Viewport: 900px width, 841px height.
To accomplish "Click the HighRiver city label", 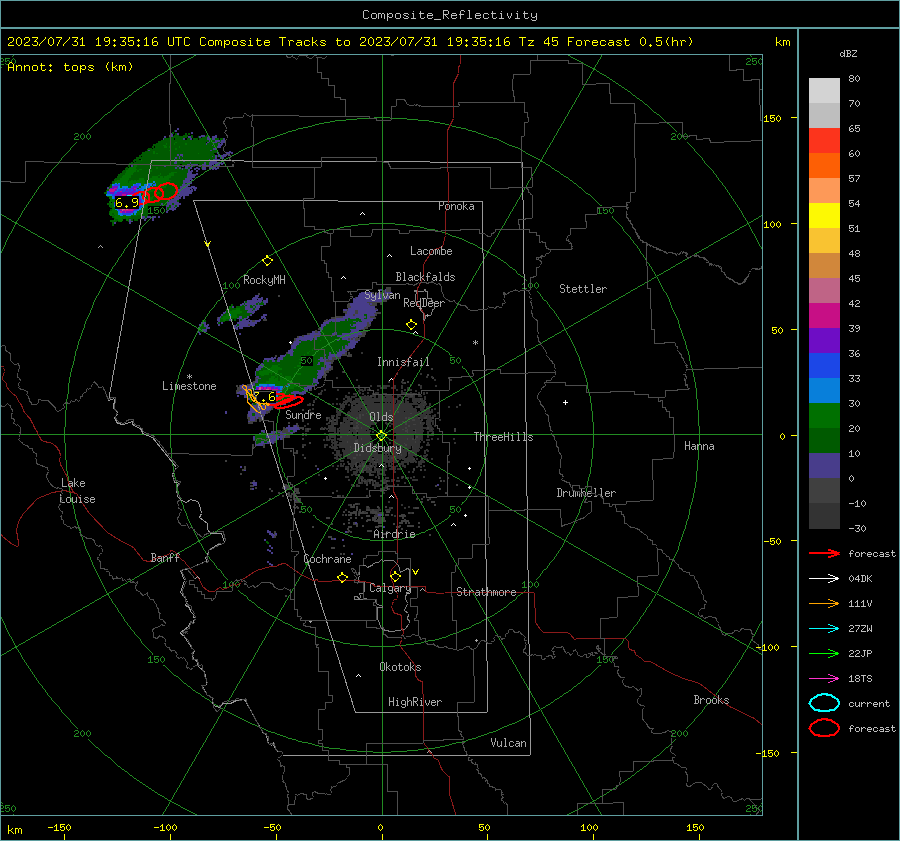I will tap(415, 702).
